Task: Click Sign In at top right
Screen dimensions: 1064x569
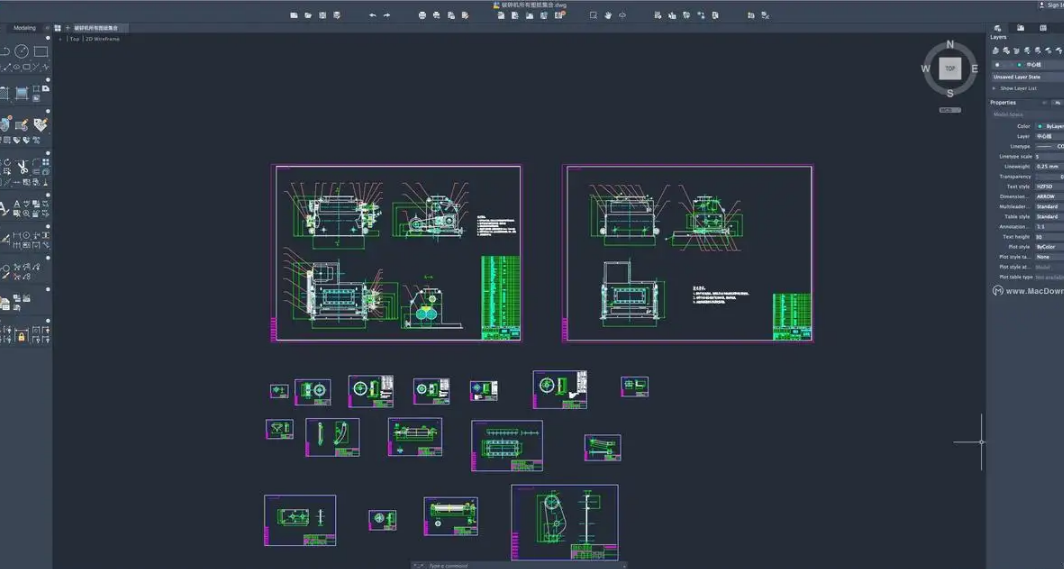Action: click(x=1054, y=5)
